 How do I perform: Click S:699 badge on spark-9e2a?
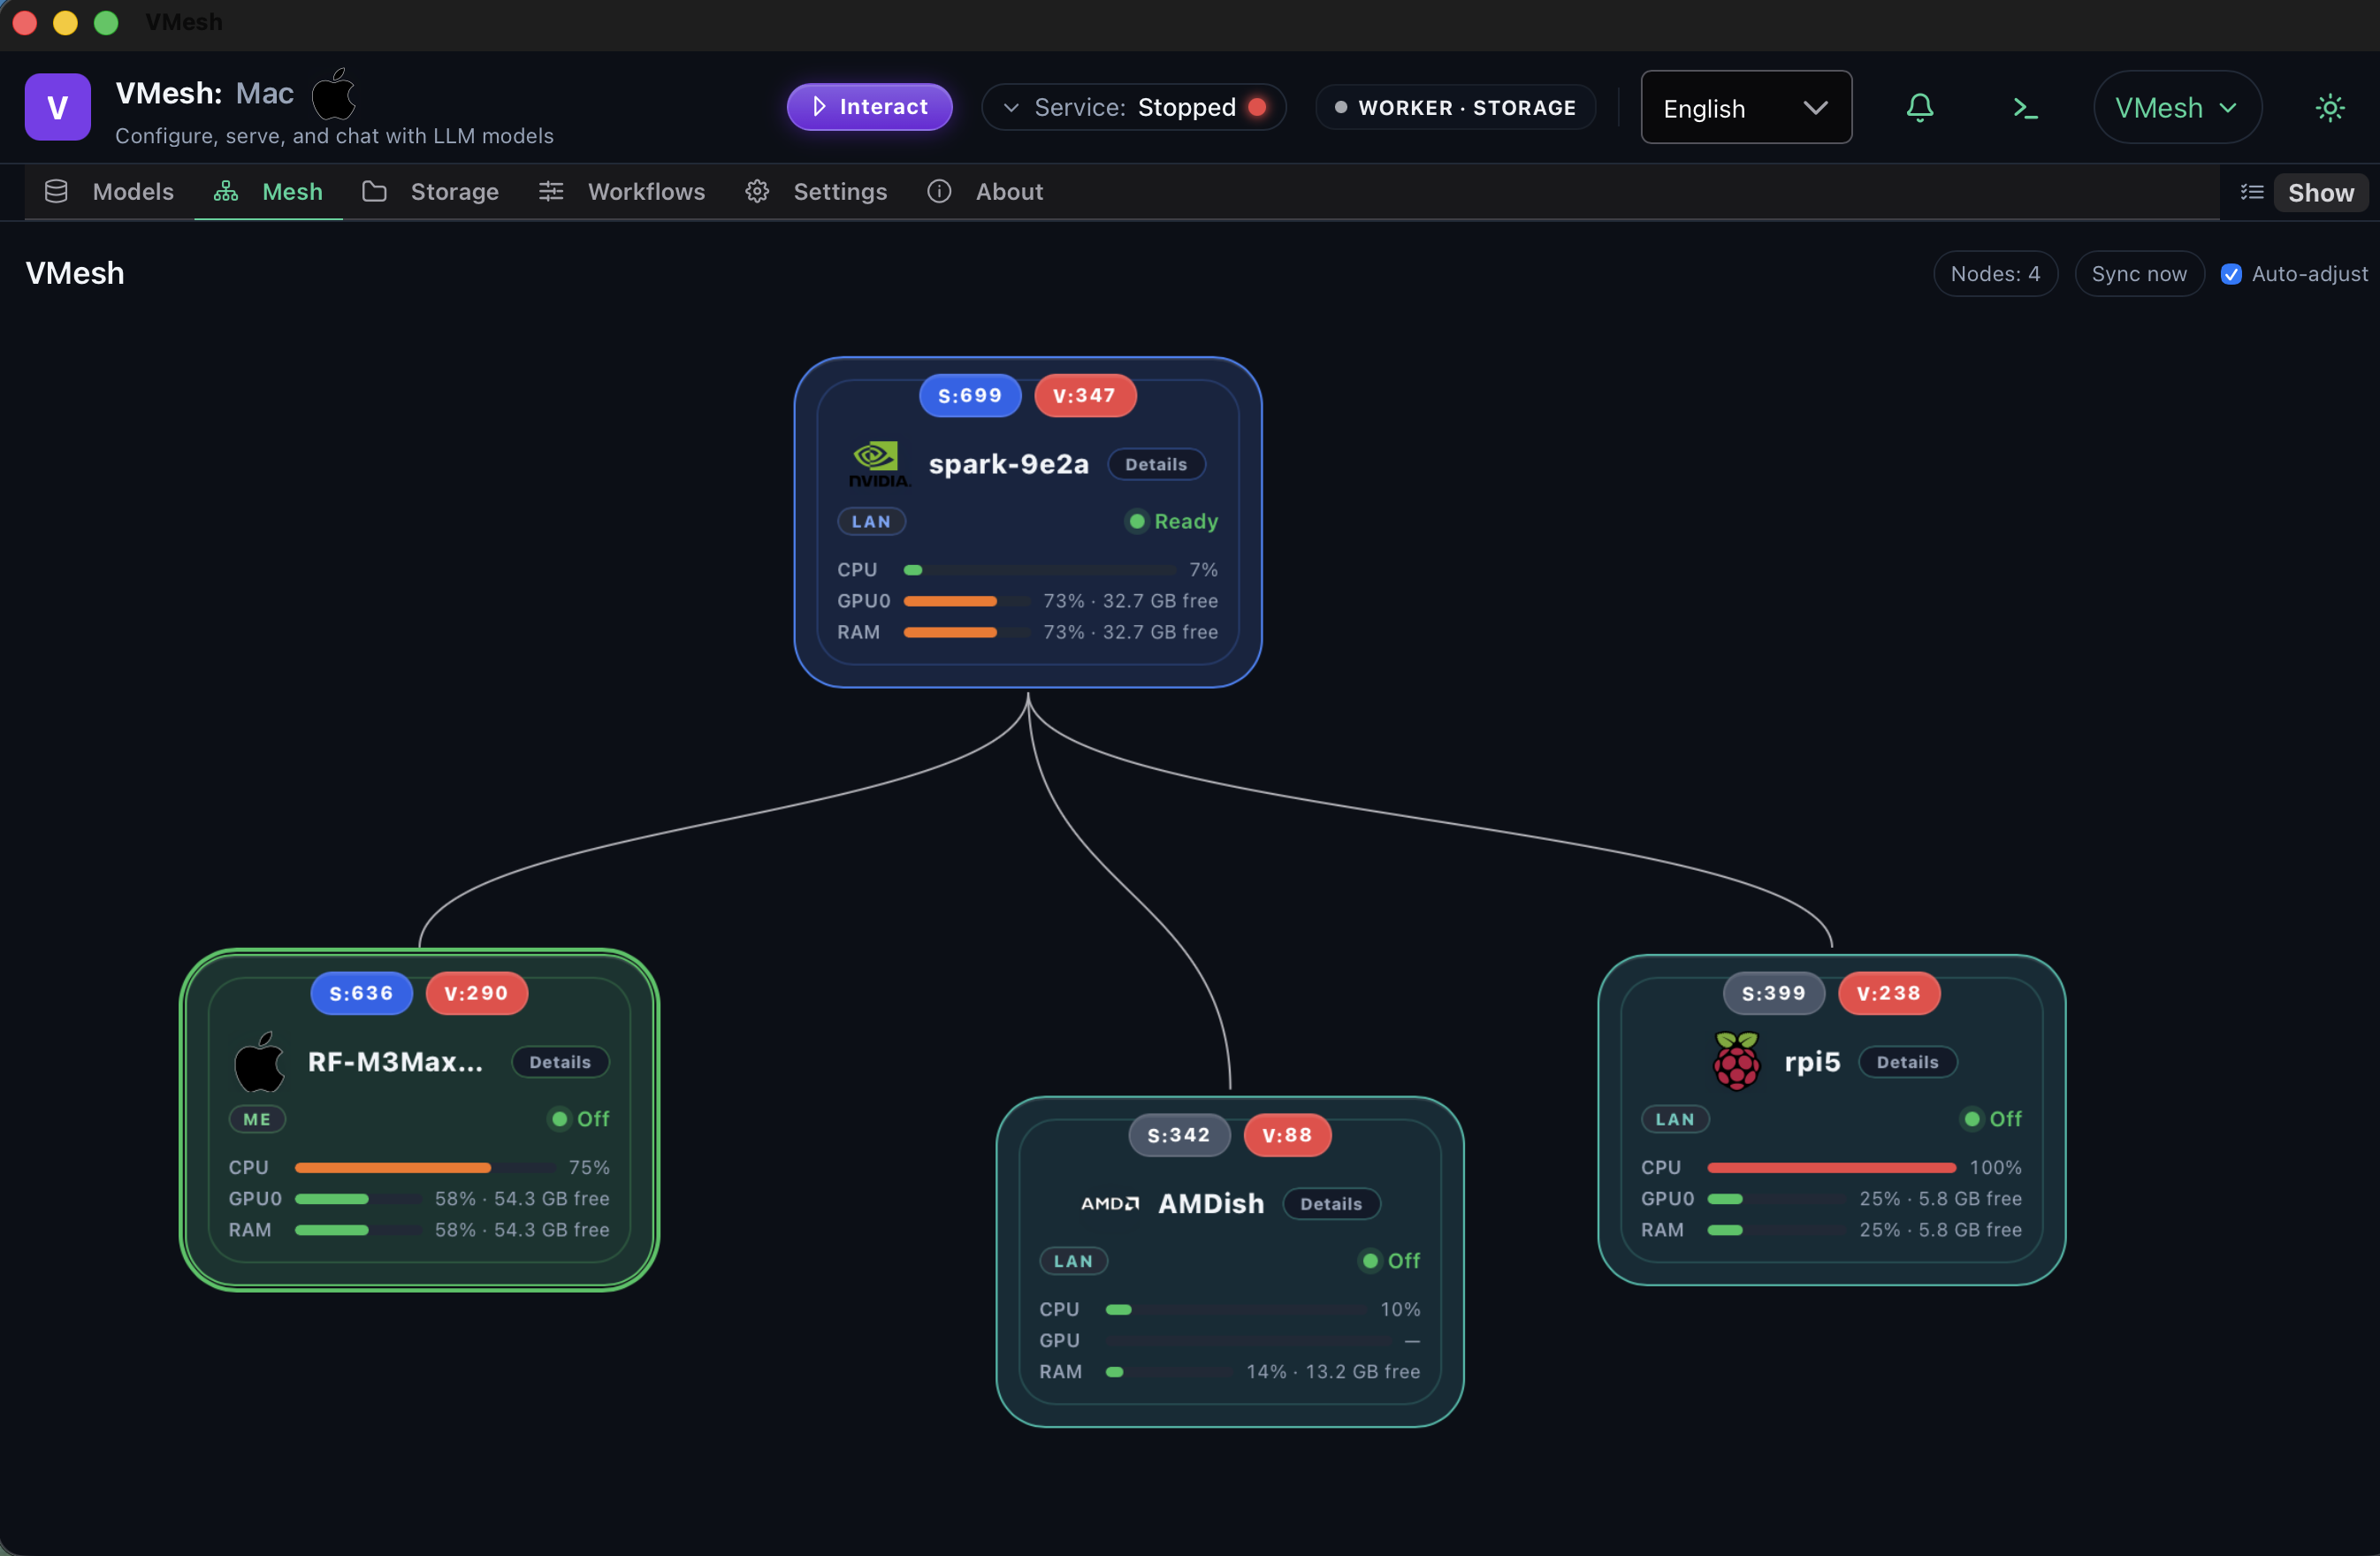point(969,396)
